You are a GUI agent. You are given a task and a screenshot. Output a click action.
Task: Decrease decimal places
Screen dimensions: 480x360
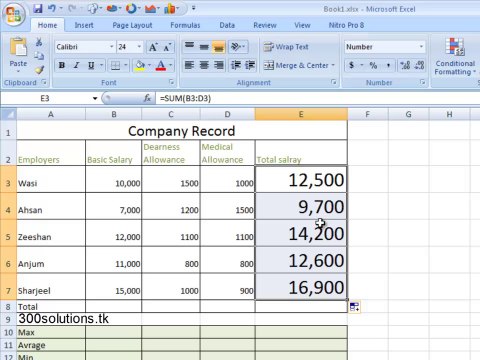coord(419,65)
